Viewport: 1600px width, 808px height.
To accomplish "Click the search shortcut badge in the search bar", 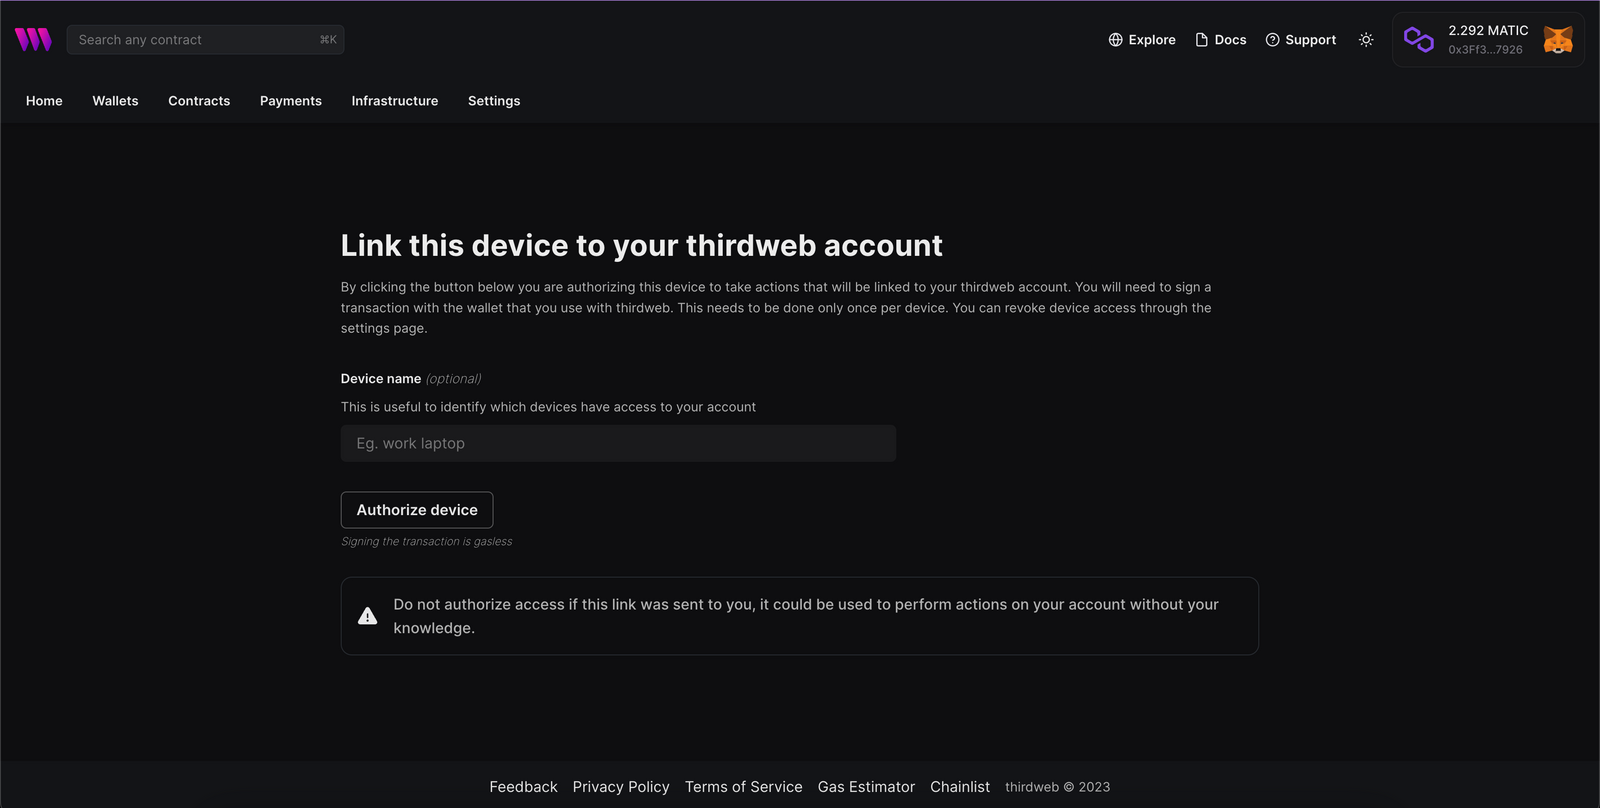I will (x=328, y=39).
